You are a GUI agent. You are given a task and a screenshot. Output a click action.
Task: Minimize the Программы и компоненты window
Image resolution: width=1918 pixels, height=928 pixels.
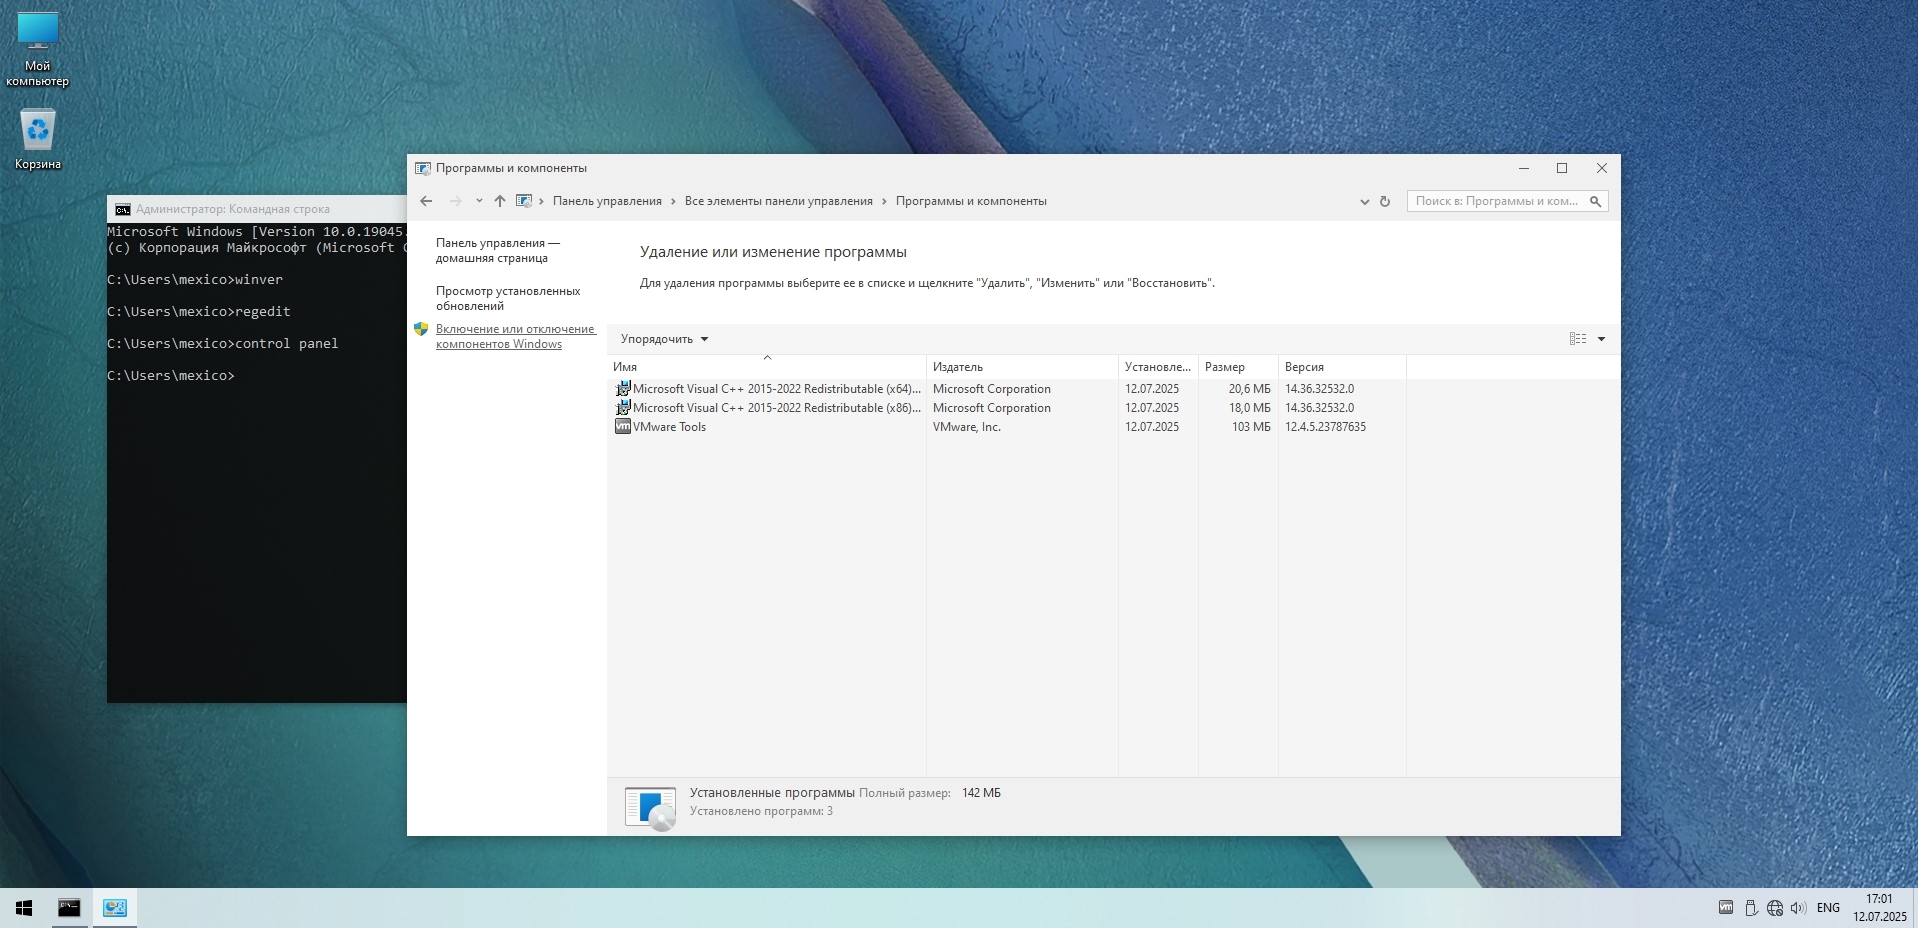pos(1524,168)
